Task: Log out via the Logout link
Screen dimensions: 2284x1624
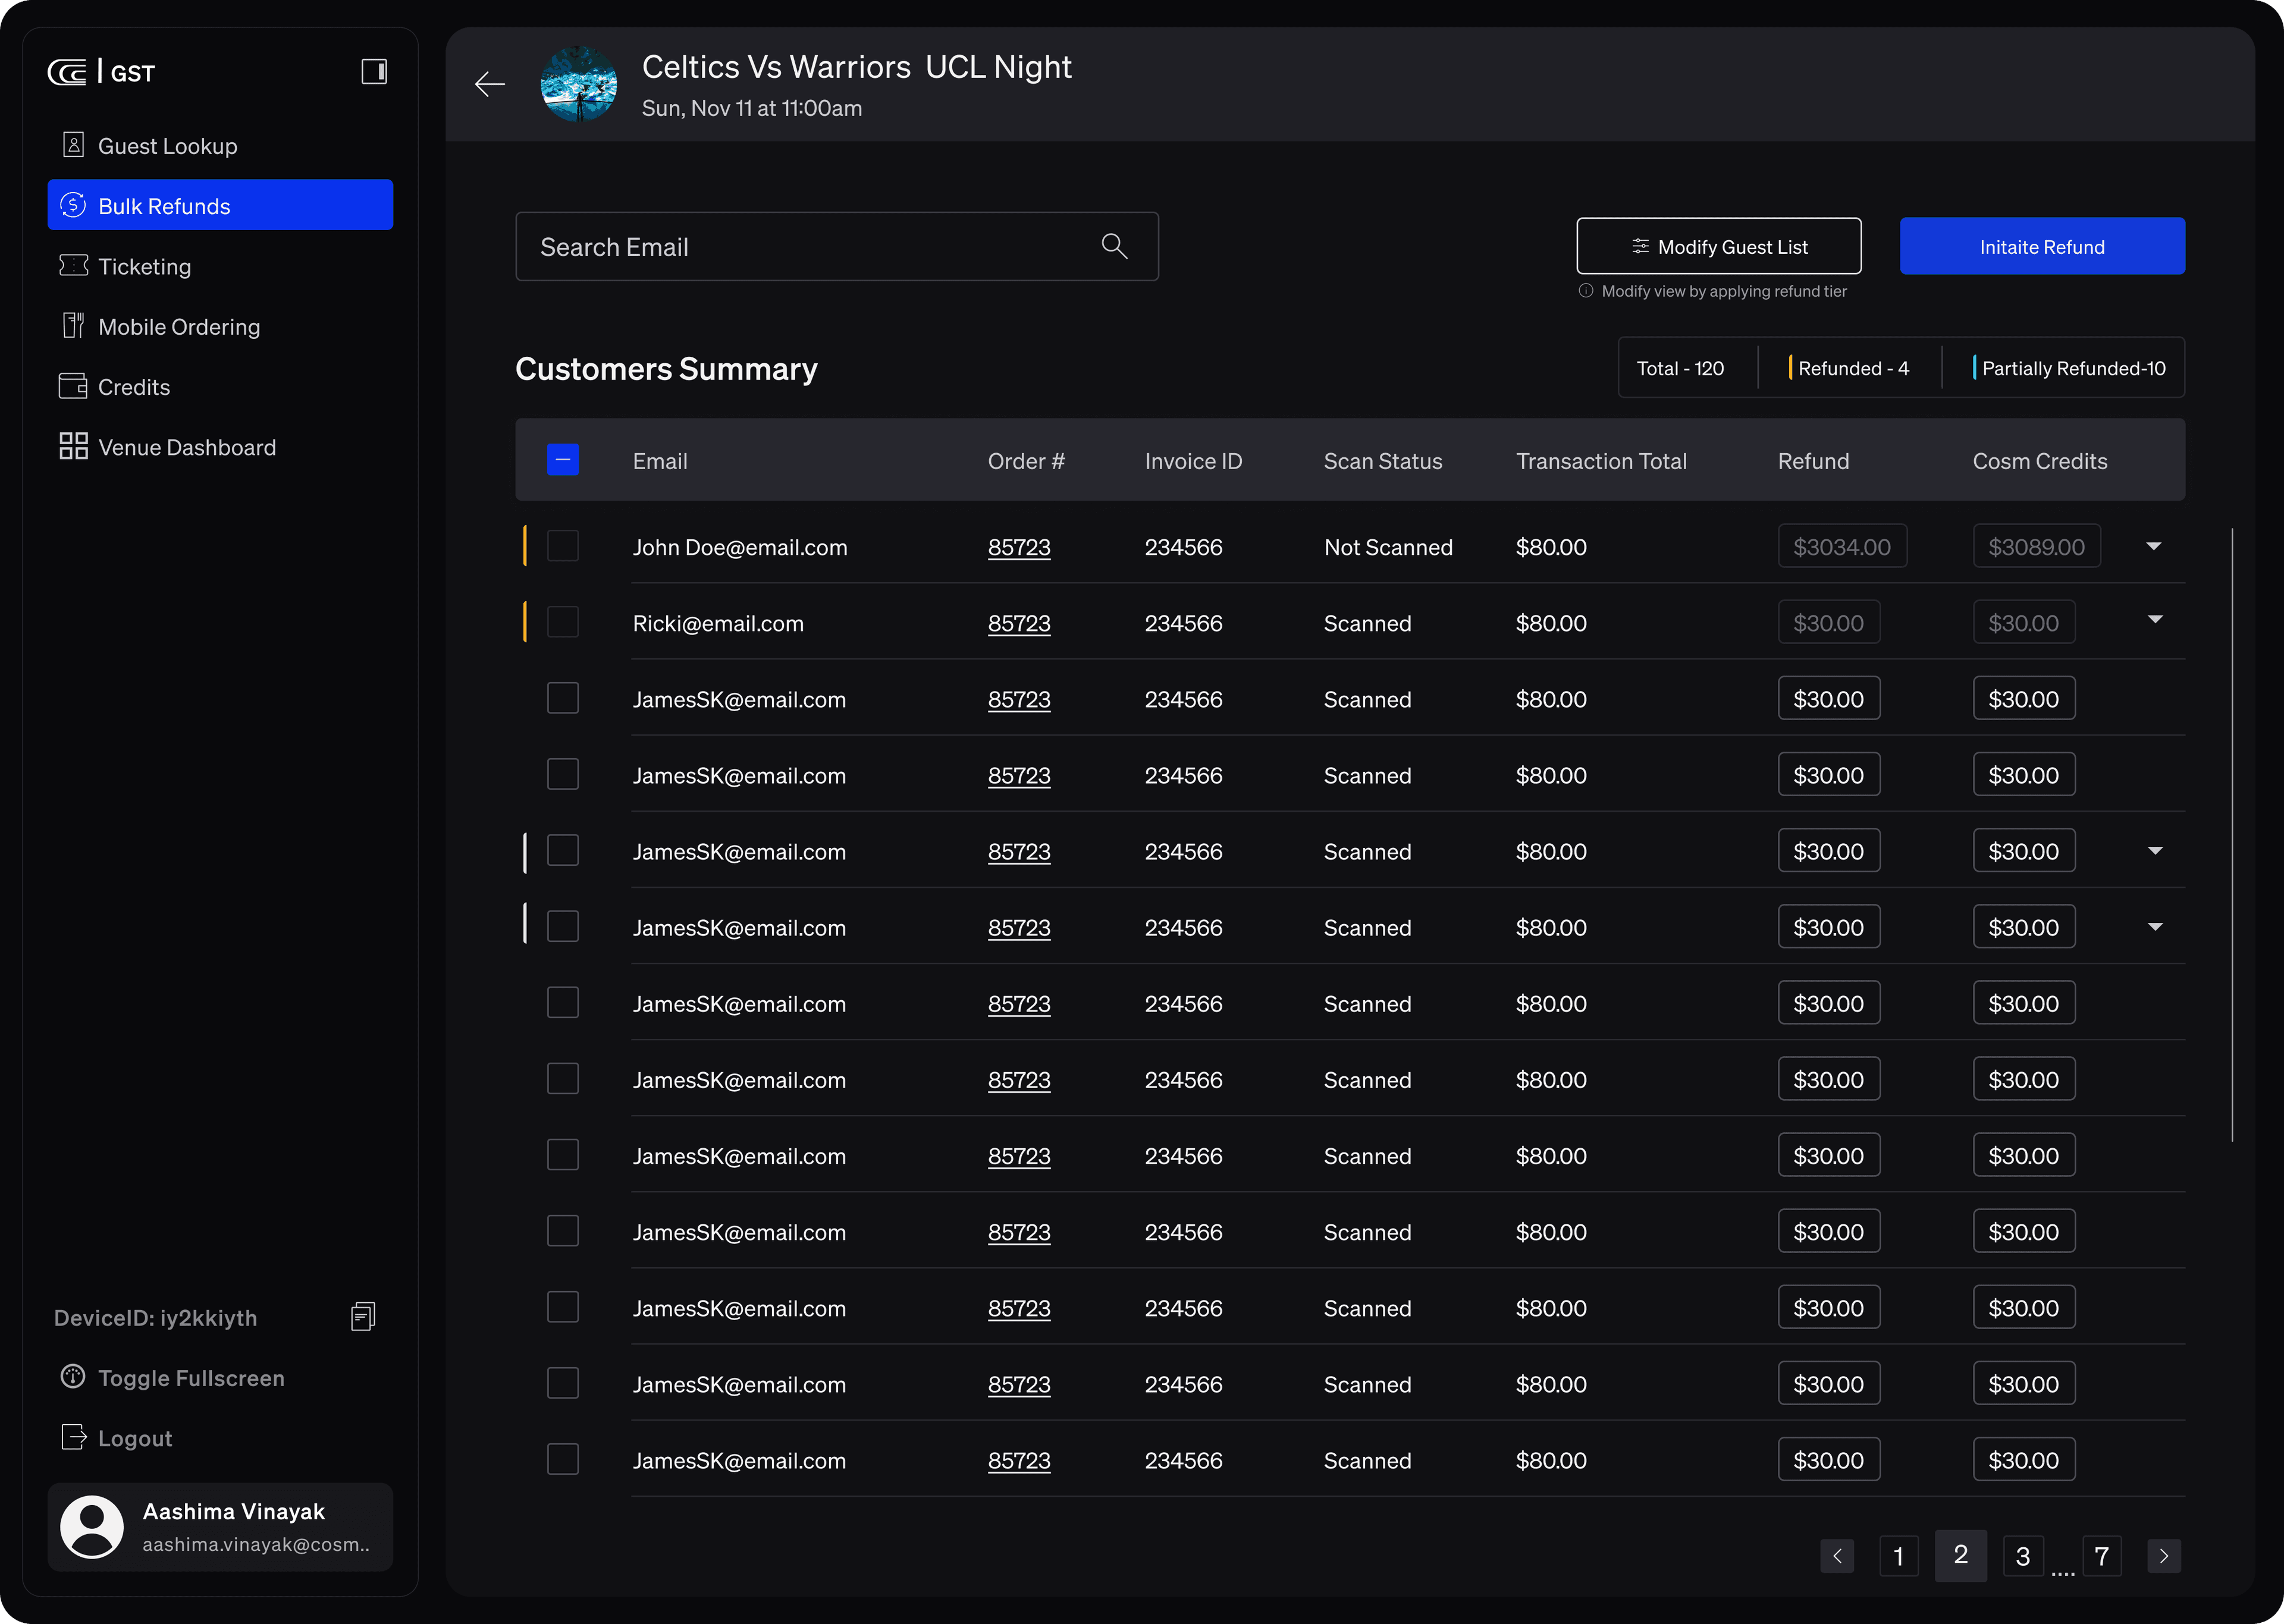Action: click(135, 1438)
